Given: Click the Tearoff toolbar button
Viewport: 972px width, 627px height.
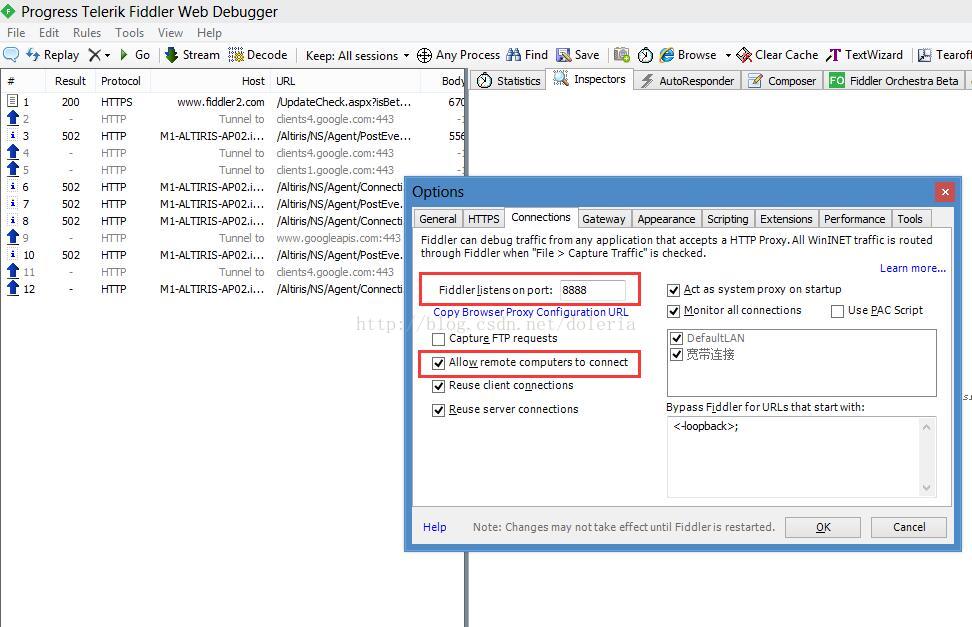Looking at the screenshot, I should [x=944, y=55].
